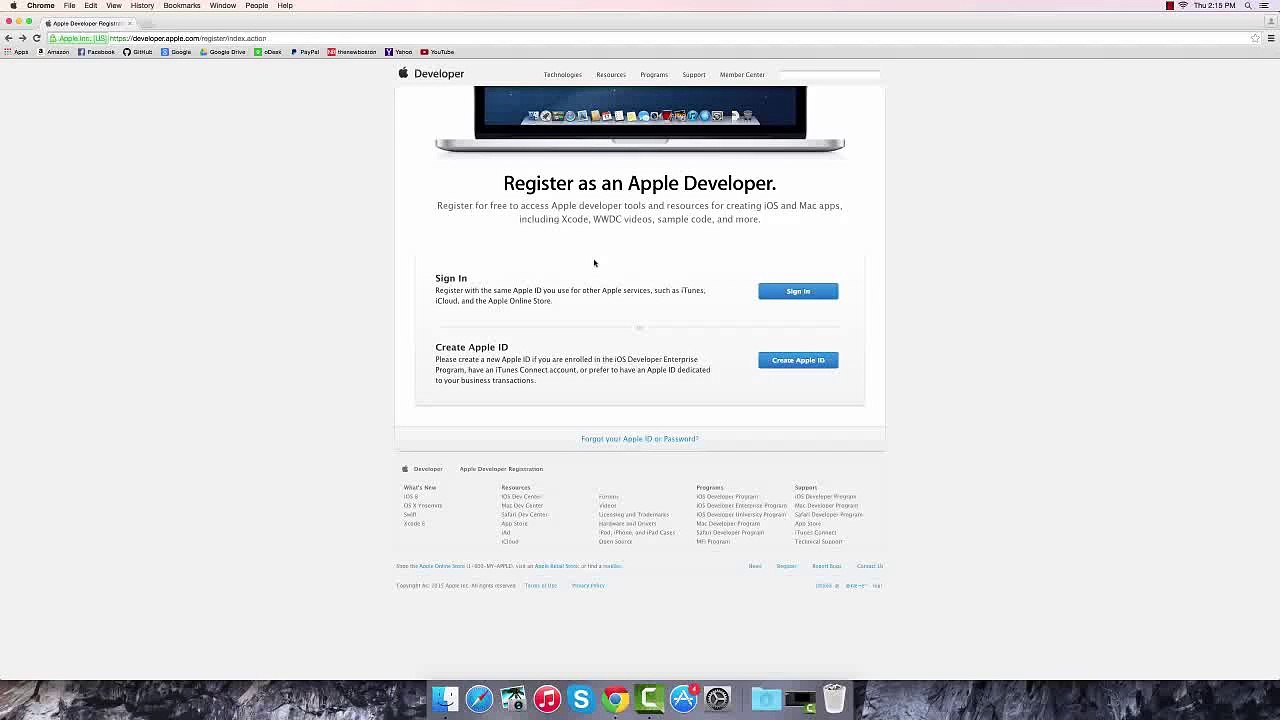Go to Support in the header
The image size is (1280, 720).
click(x=694, y=75)
